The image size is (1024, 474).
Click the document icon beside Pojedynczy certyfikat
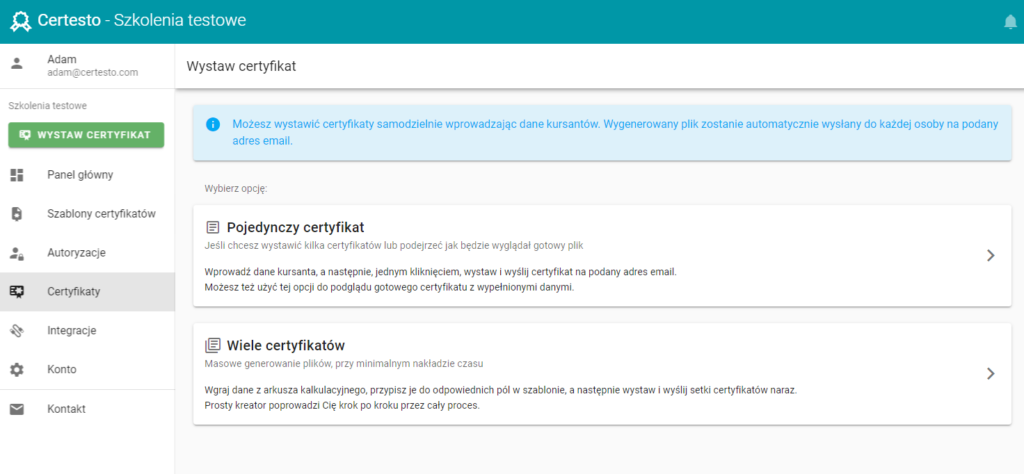click(x=212, y=228)
